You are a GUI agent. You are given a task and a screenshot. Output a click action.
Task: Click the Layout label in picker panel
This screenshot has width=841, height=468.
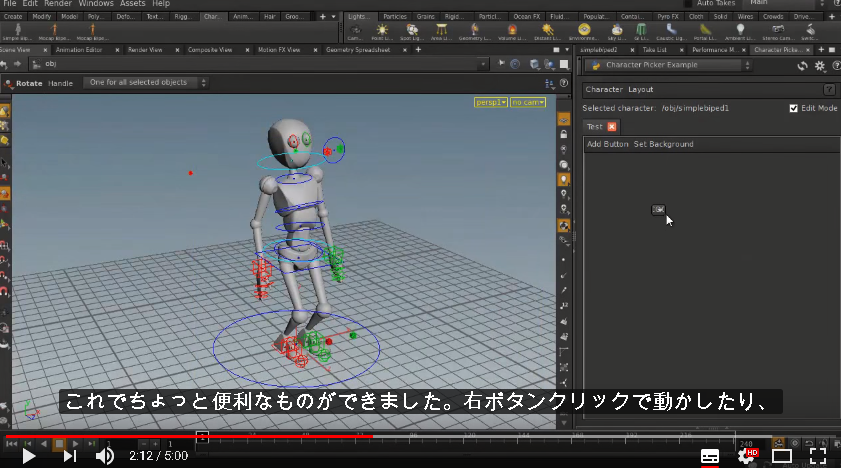(640, 90)
